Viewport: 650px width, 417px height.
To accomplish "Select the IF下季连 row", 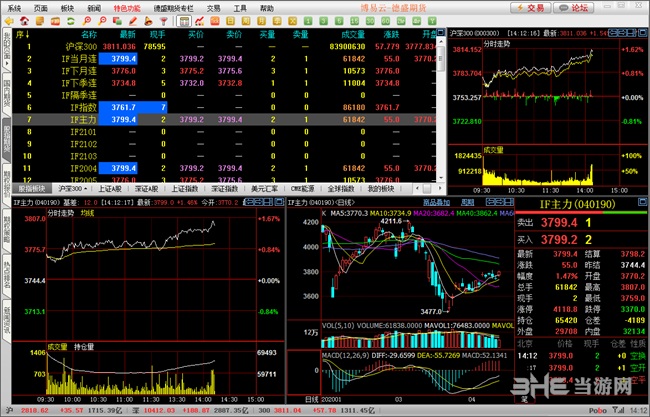I will coord(224,83).
